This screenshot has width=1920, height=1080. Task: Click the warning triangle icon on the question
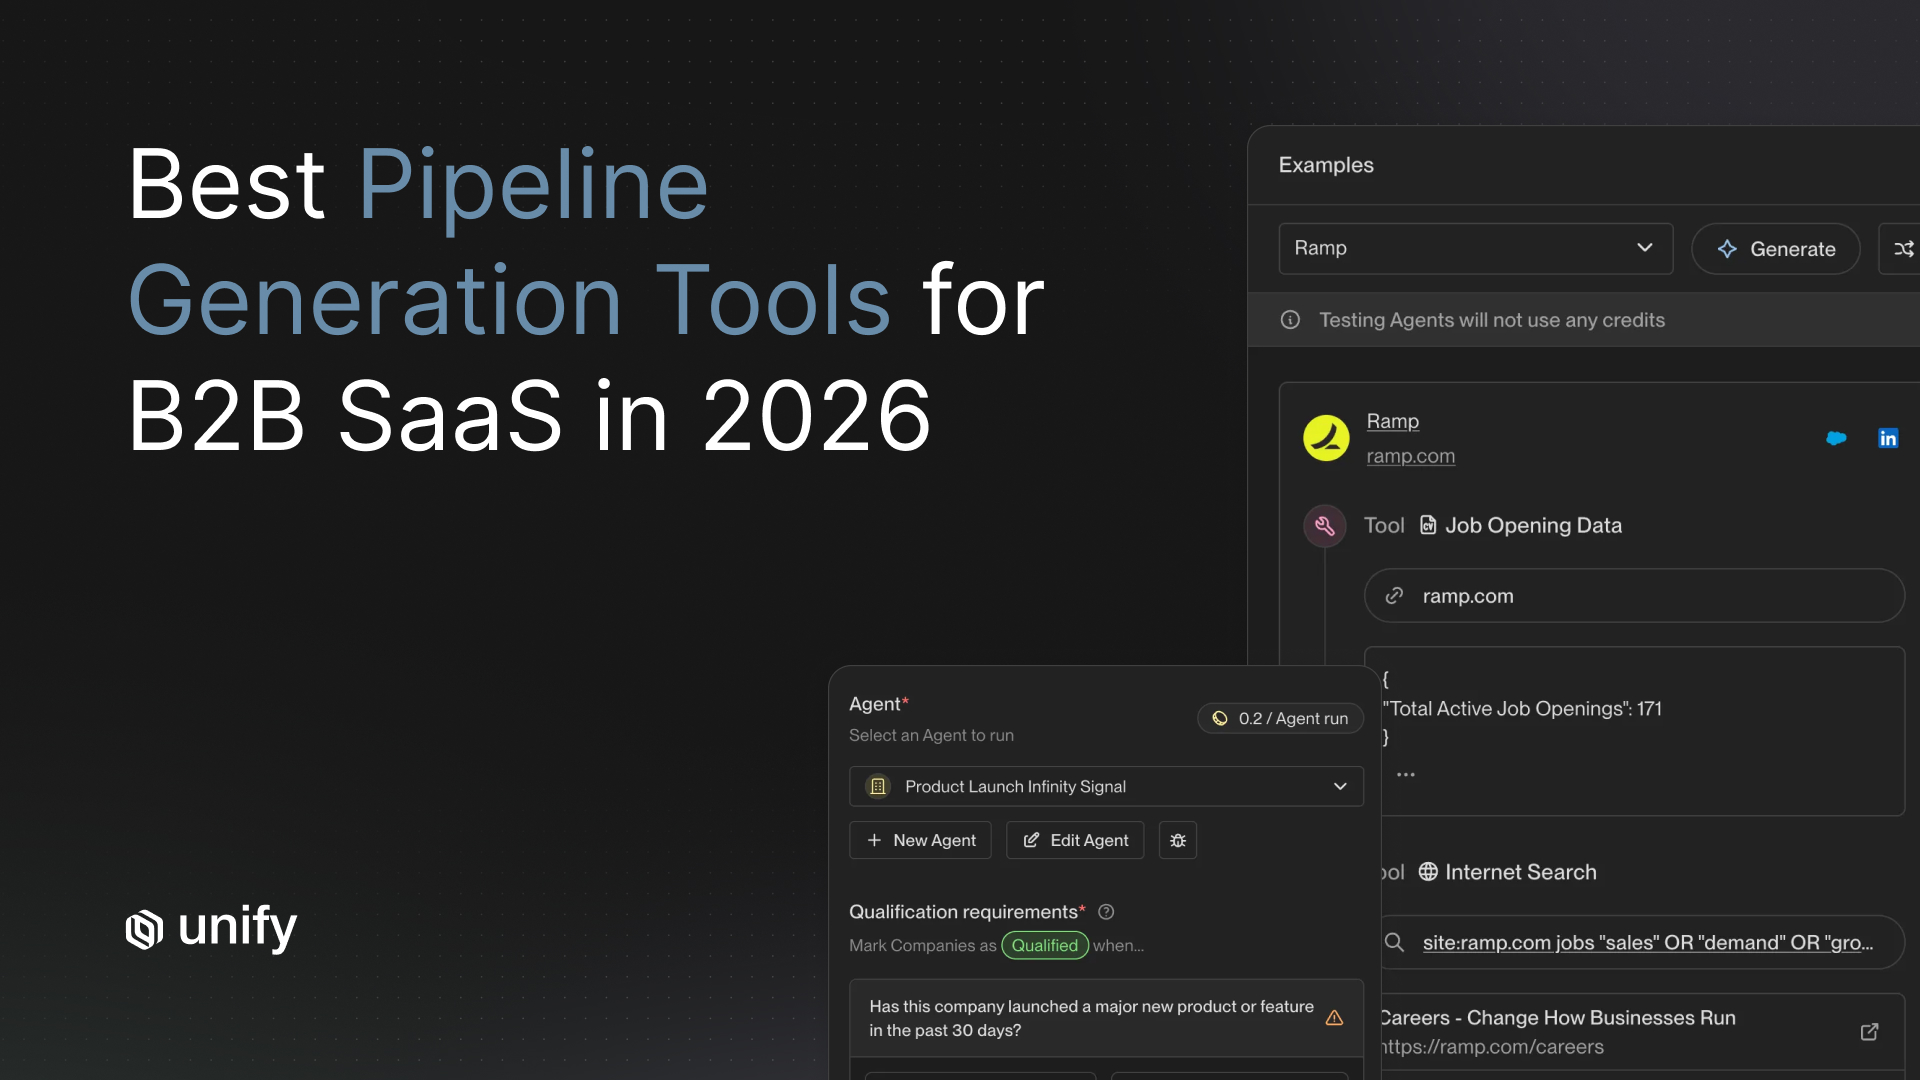1334,1018
